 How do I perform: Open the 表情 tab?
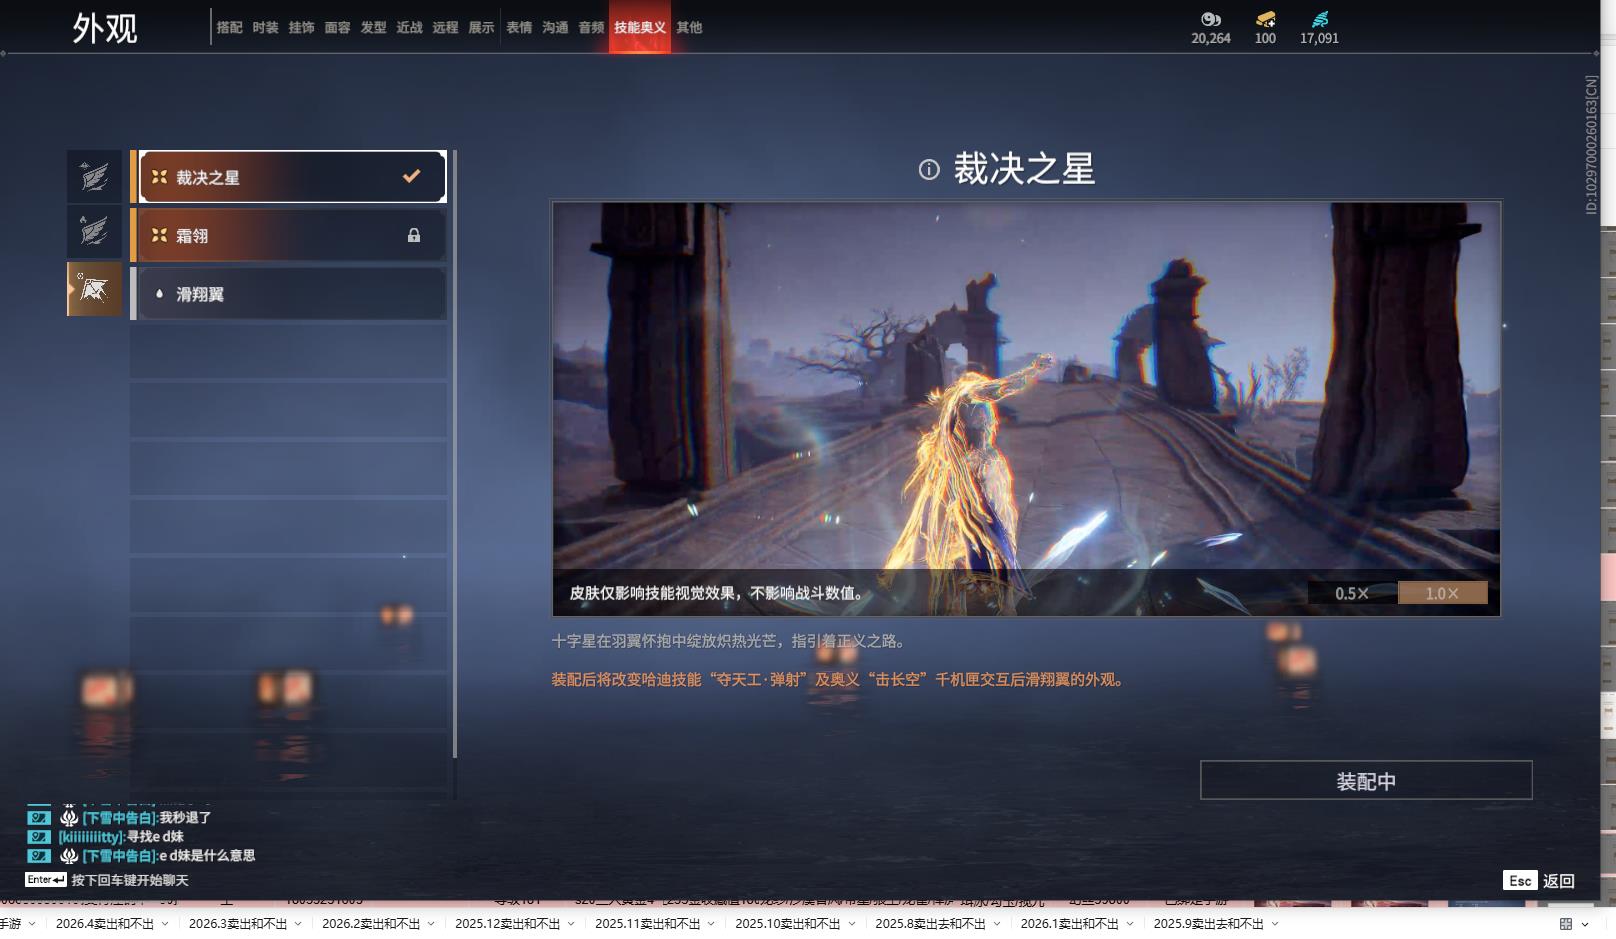[x=519, y=28]
